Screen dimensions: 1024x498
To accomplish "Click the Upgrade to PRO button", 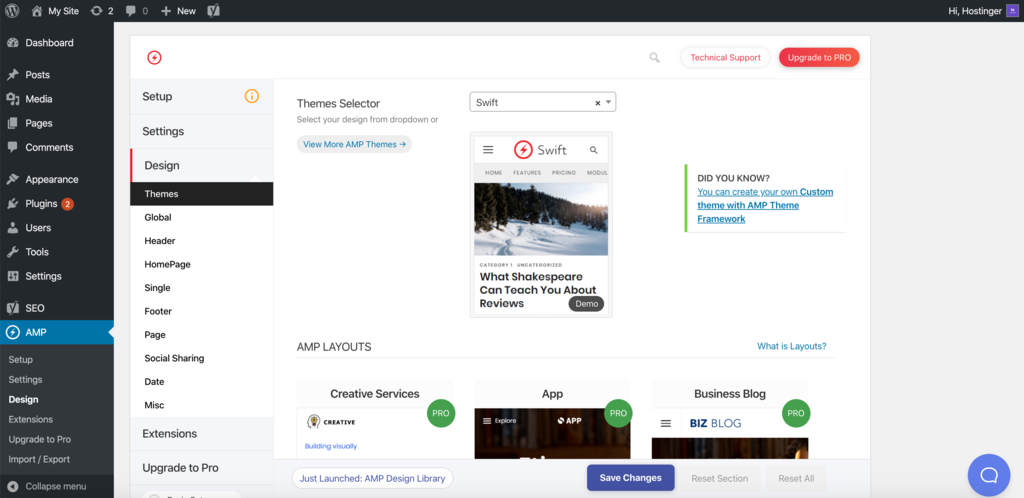I will click(819, 57).
